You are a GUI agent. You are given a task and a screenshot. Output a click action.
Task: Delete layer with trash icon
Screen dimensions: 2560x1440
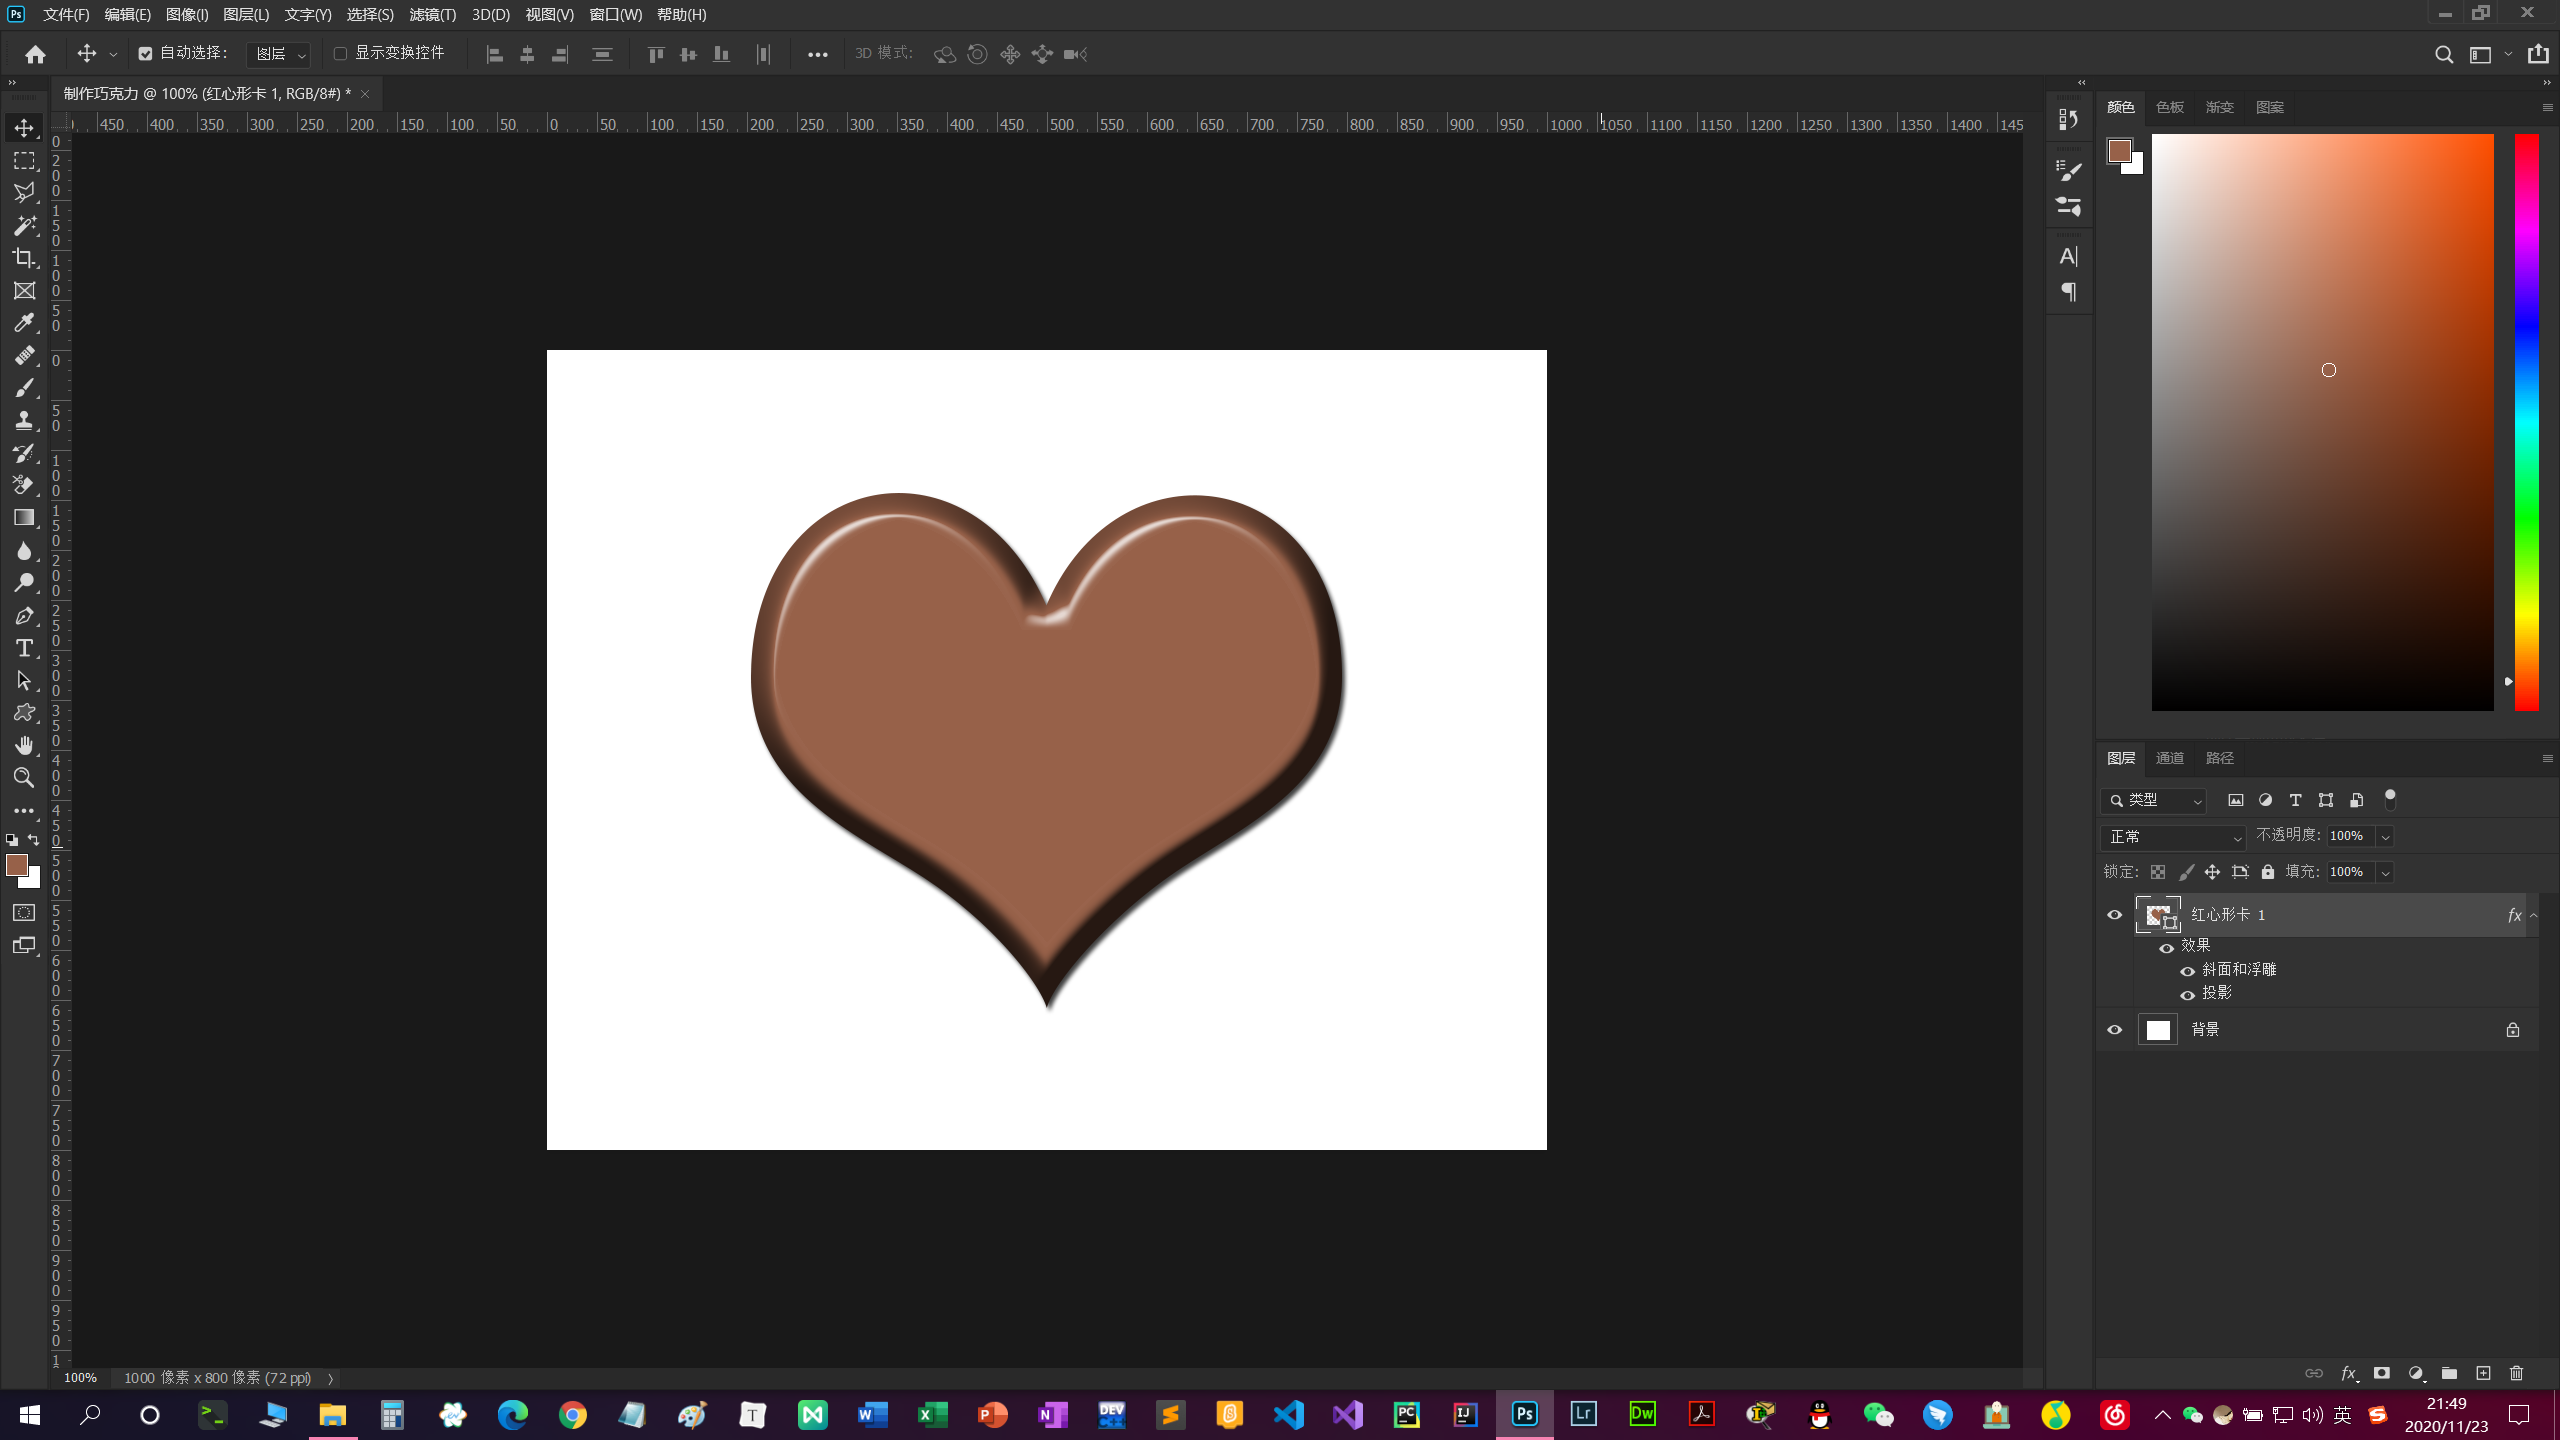(2517, 1373)
